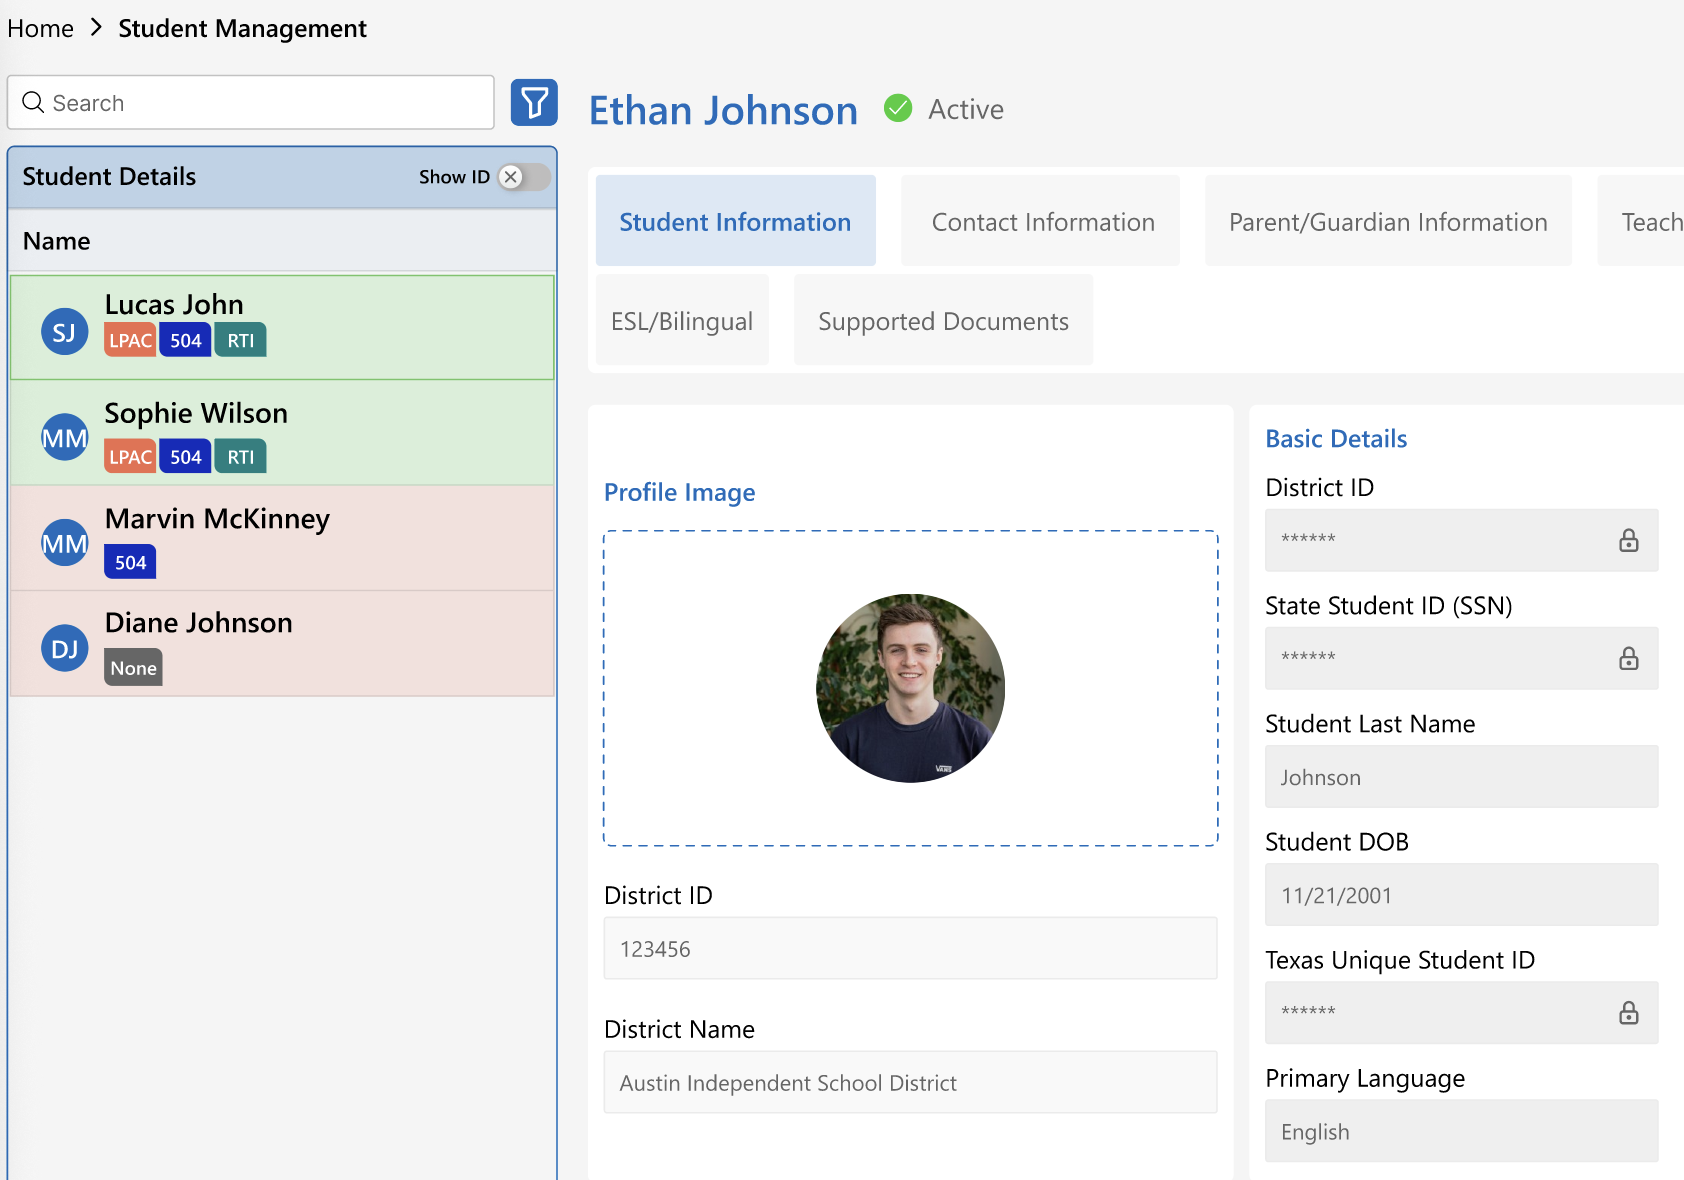Screen dimensions: 1684x1180
Task: Select Diane Johnson in student list
Action: [282, 643]
